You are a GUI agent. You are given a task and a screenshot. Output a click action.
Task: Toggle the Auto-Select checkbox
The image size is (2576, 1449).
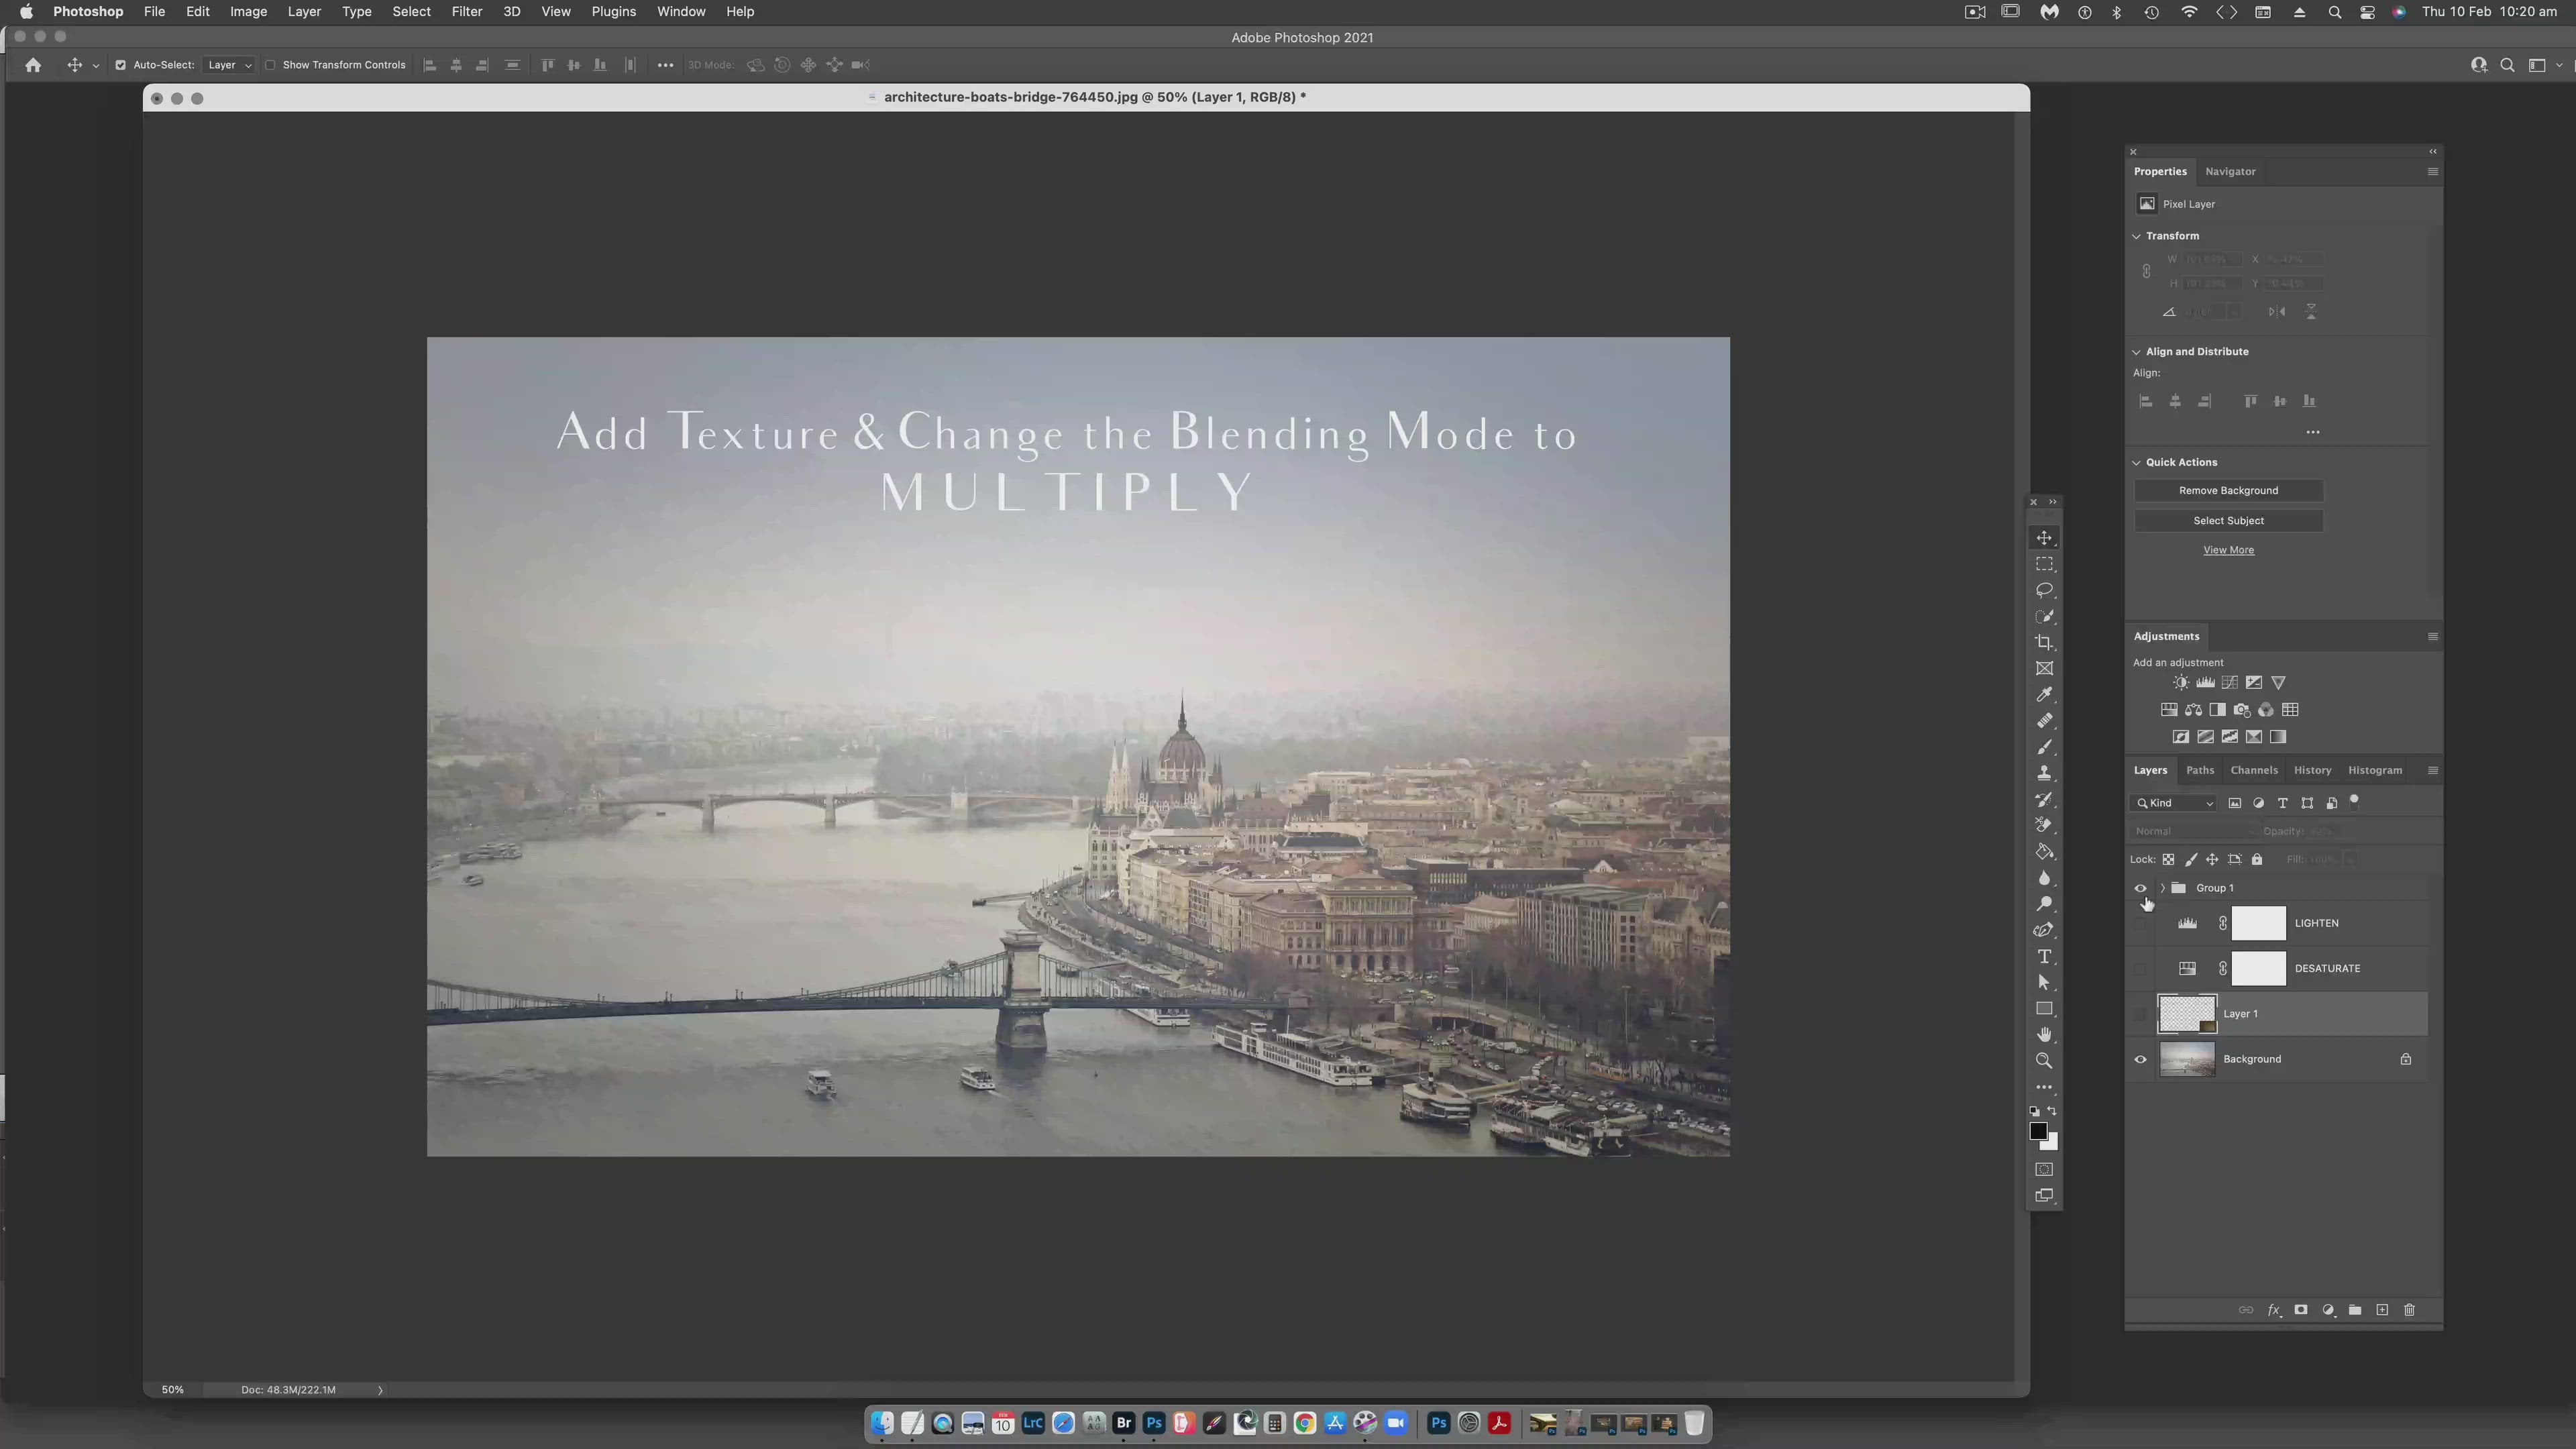coord(121,65)
